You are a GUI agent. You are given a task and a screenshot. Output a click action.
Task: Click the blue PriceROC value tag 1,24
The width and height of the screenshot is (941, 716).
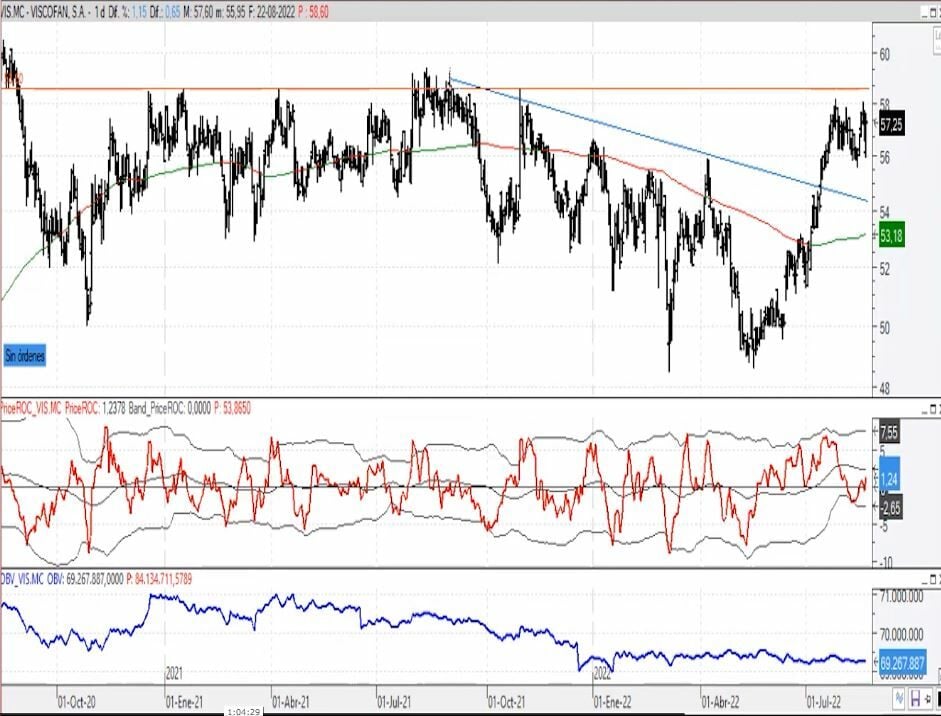pos(889,479)
